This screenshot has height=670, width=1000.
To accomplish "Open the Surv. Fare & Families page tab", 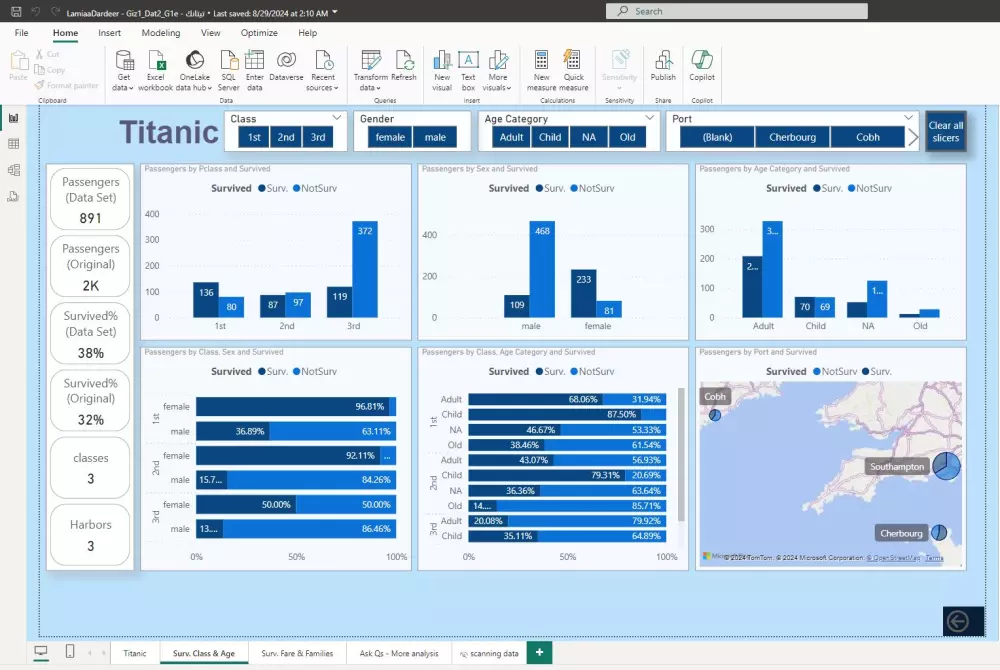I will click(x=297, y=653).
